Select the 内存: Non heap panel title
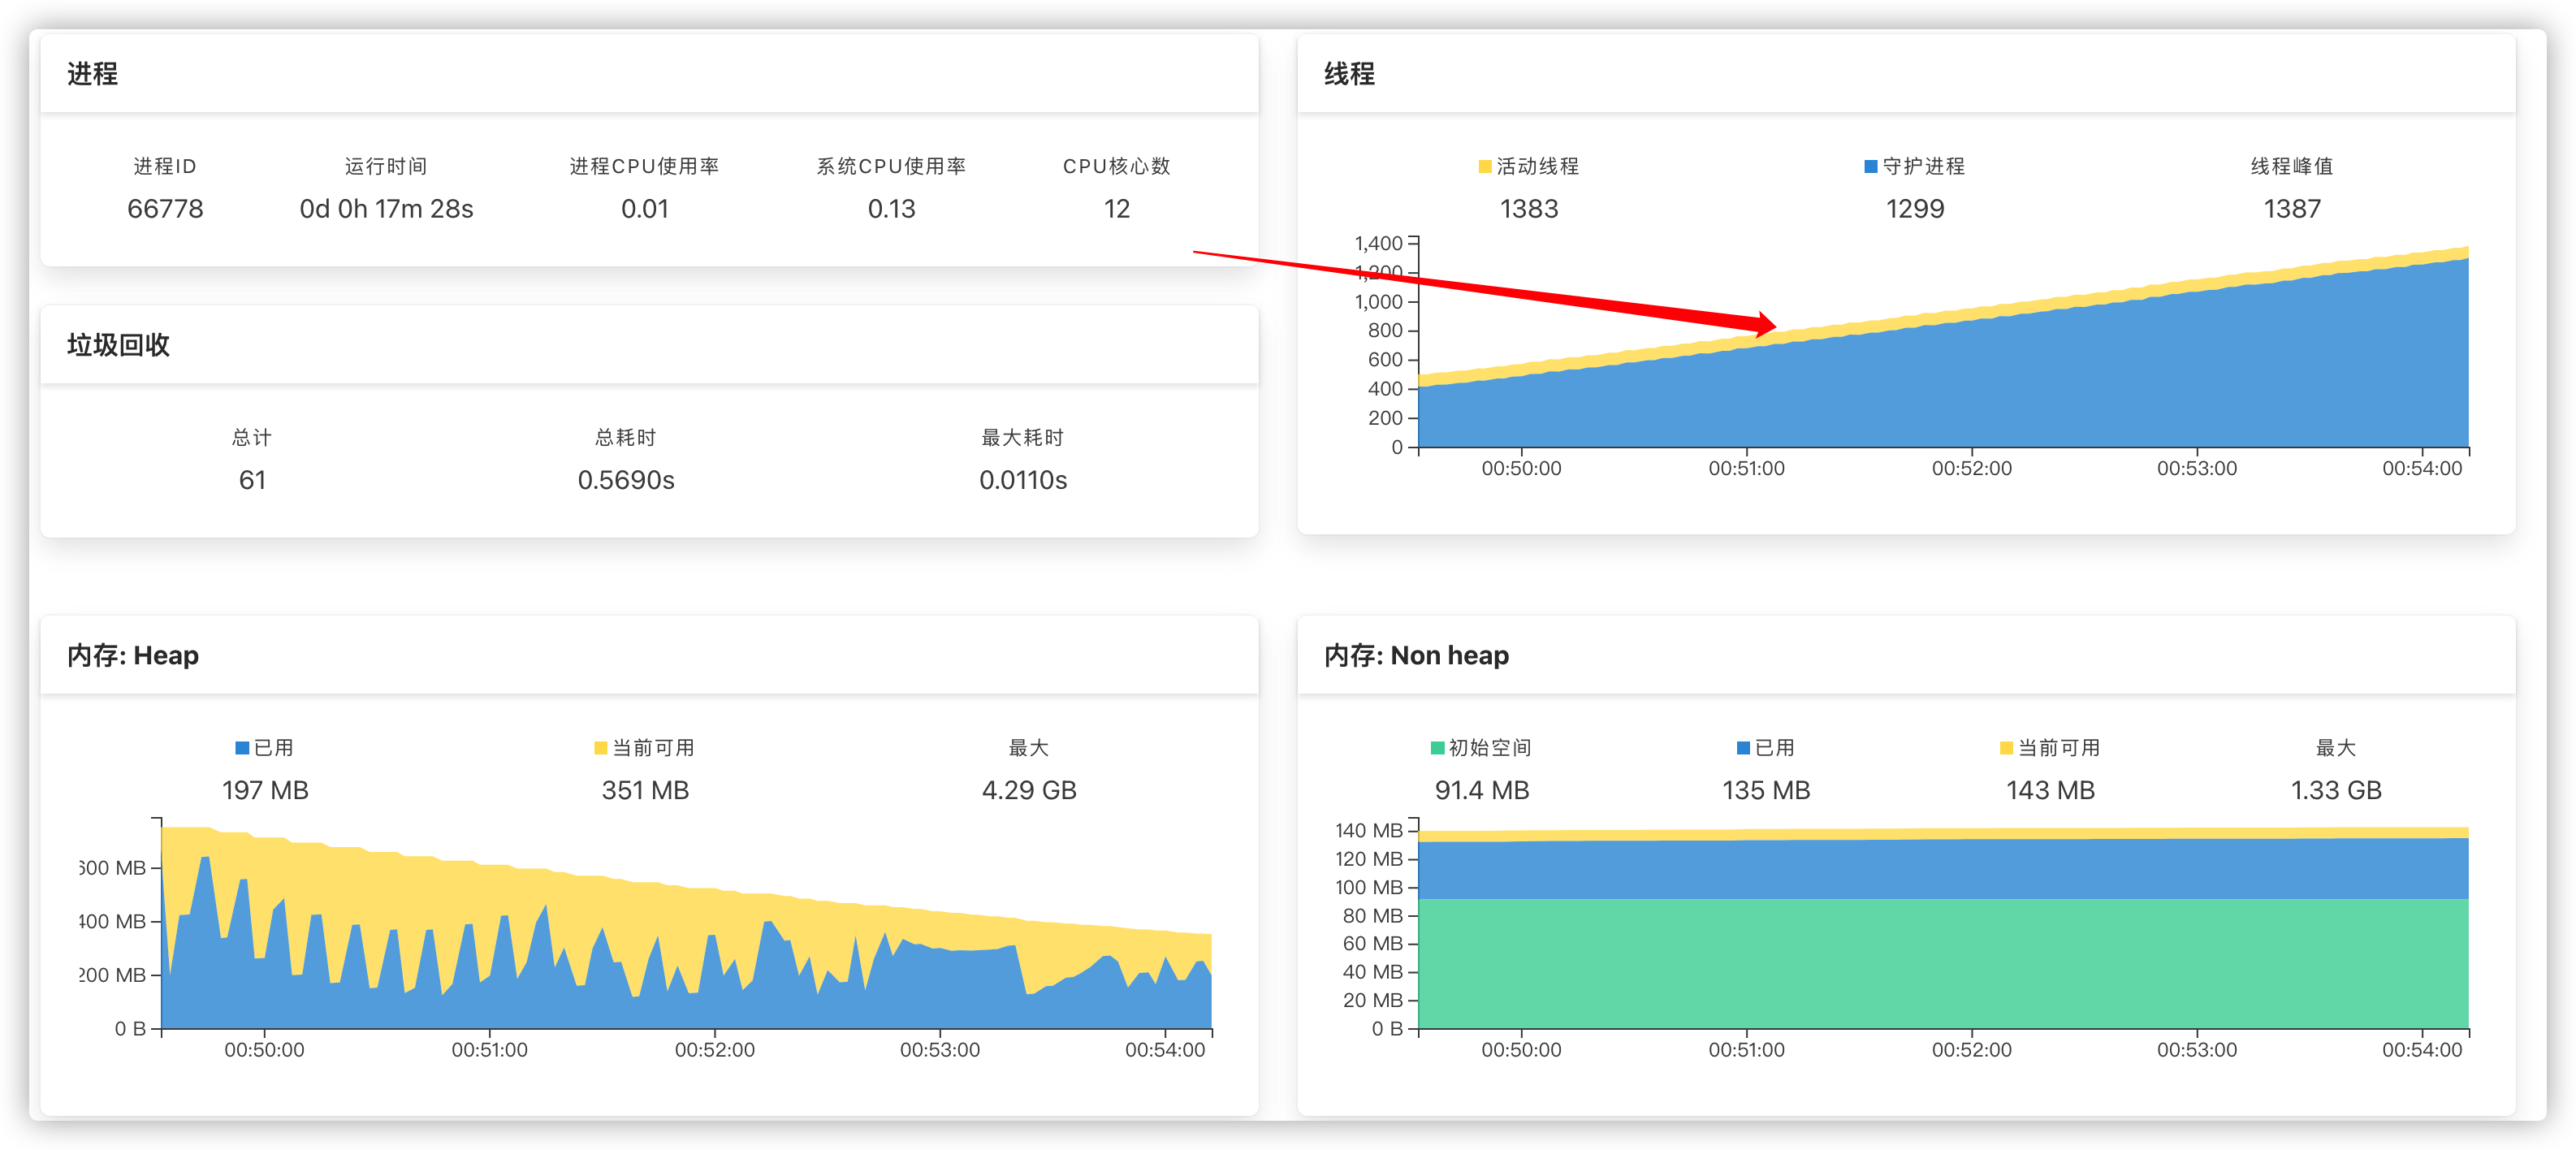Screen dimensions: 2576x1150 tap(1417, 656)
